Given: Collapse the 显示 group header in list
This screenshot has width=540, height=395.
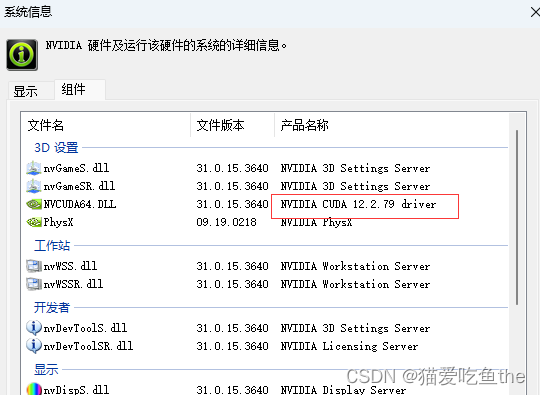Looking at the screenshot, I should coord(46,370).
